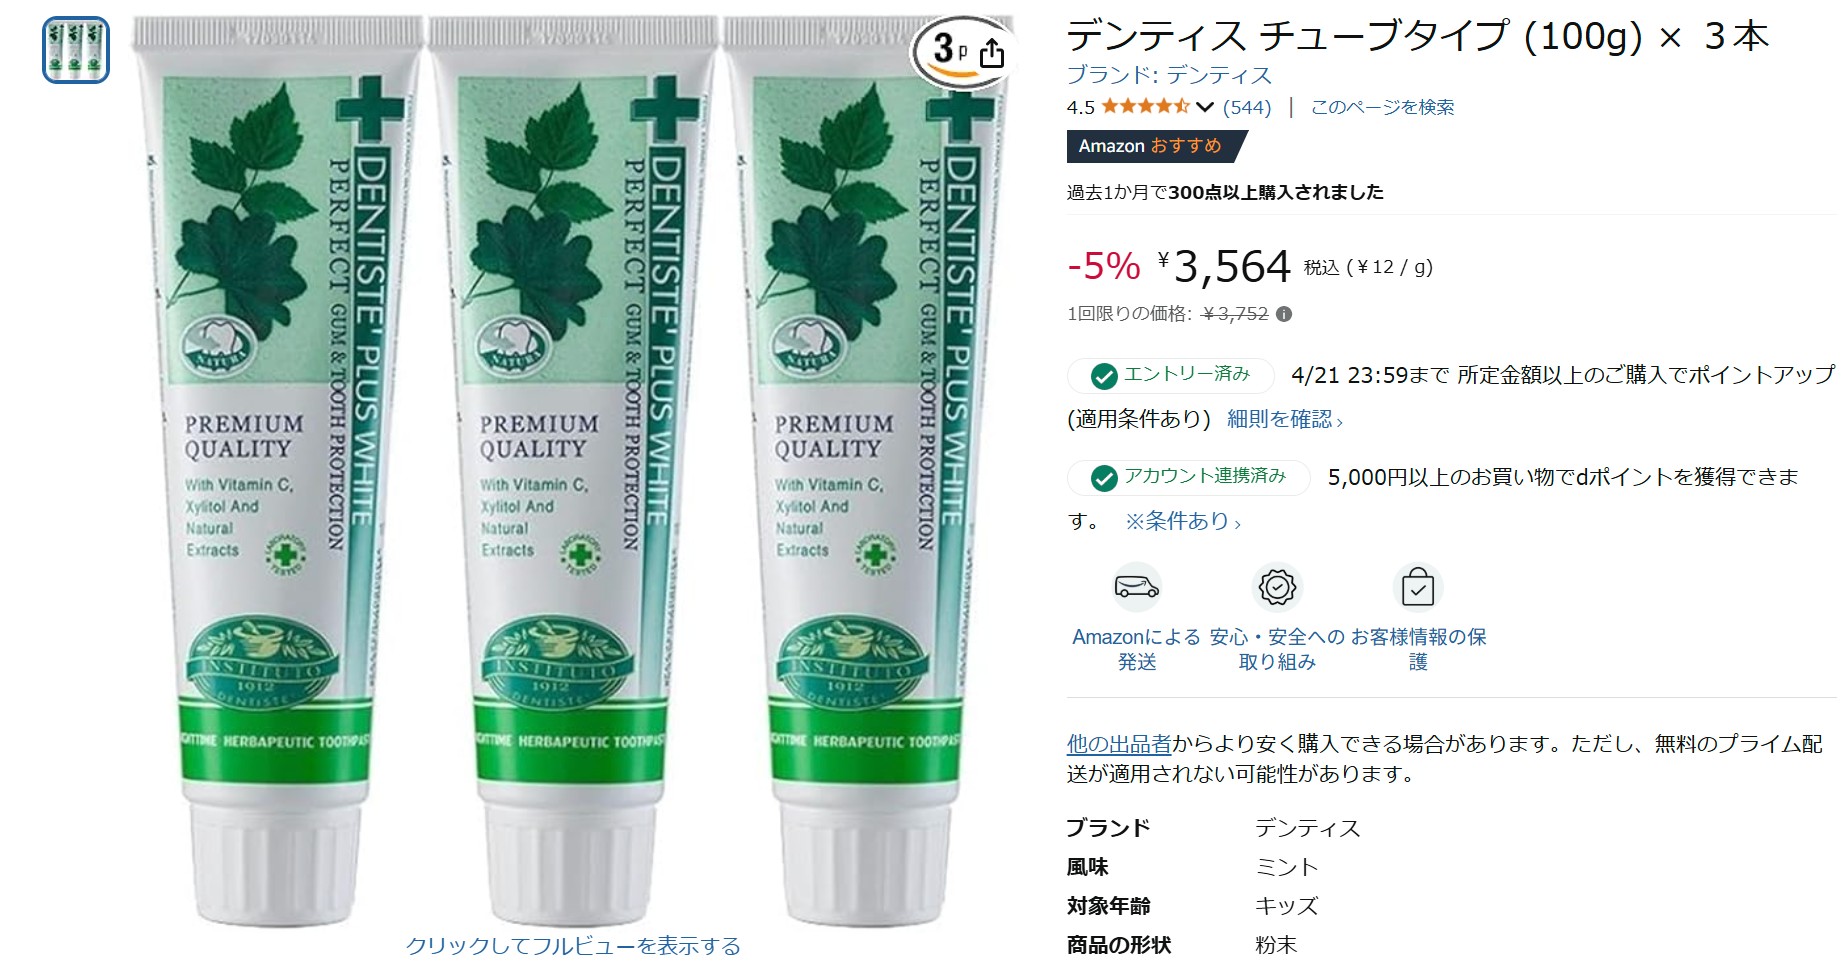Click the info icon beside ¥3,752 price
Screen dimensions: 1847x971
pos(1284,314)
